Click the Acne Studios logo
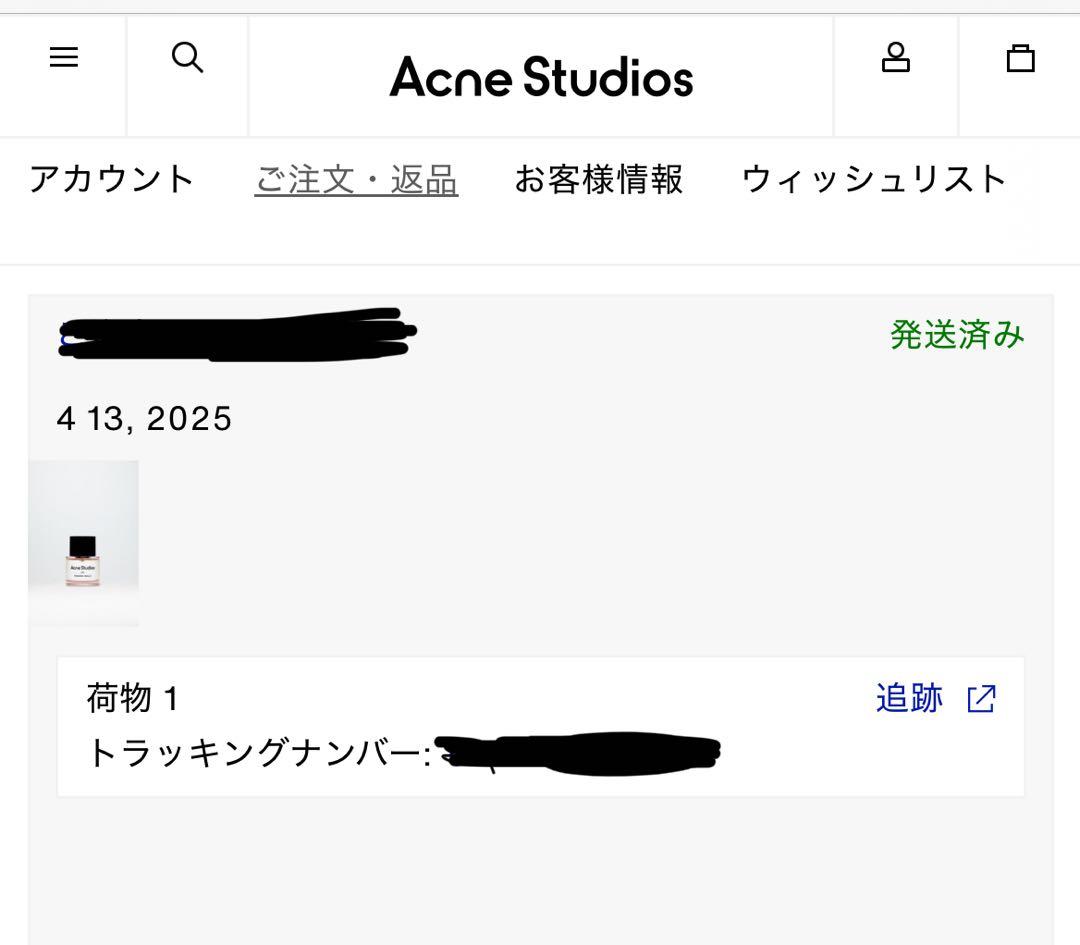 click(x=540, y=77)
